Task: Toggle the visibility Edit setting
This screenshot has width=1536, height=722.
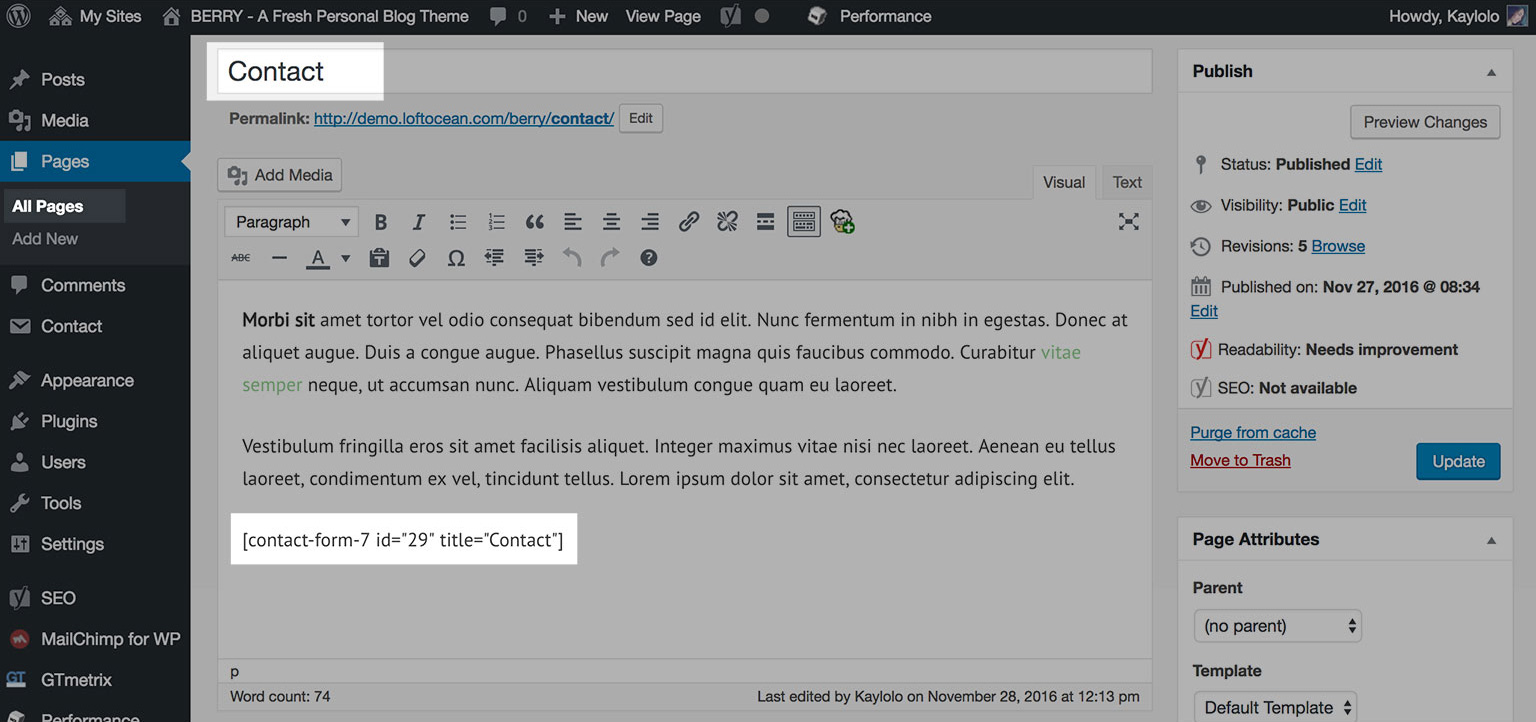Action: click(1352, 205)
